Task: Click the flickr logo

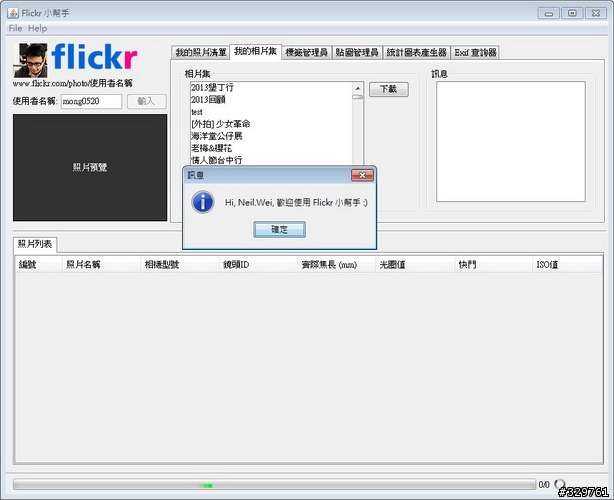Action: [x=94, y=57]
